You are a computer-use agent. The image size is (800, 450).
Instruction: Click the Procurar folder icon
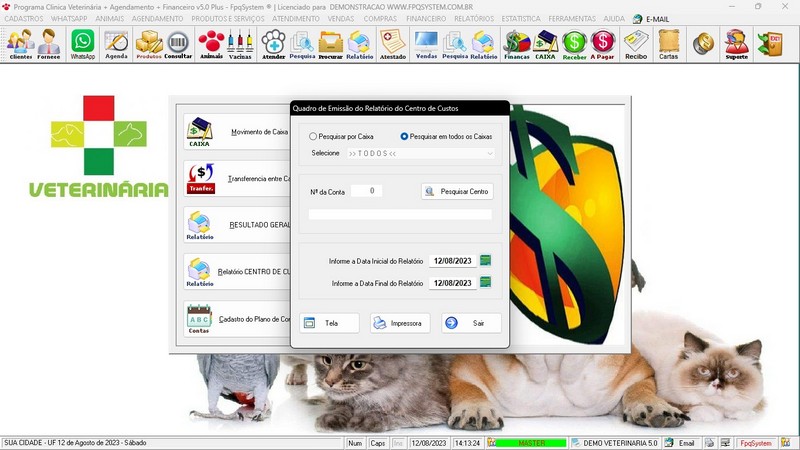point(331,44)
